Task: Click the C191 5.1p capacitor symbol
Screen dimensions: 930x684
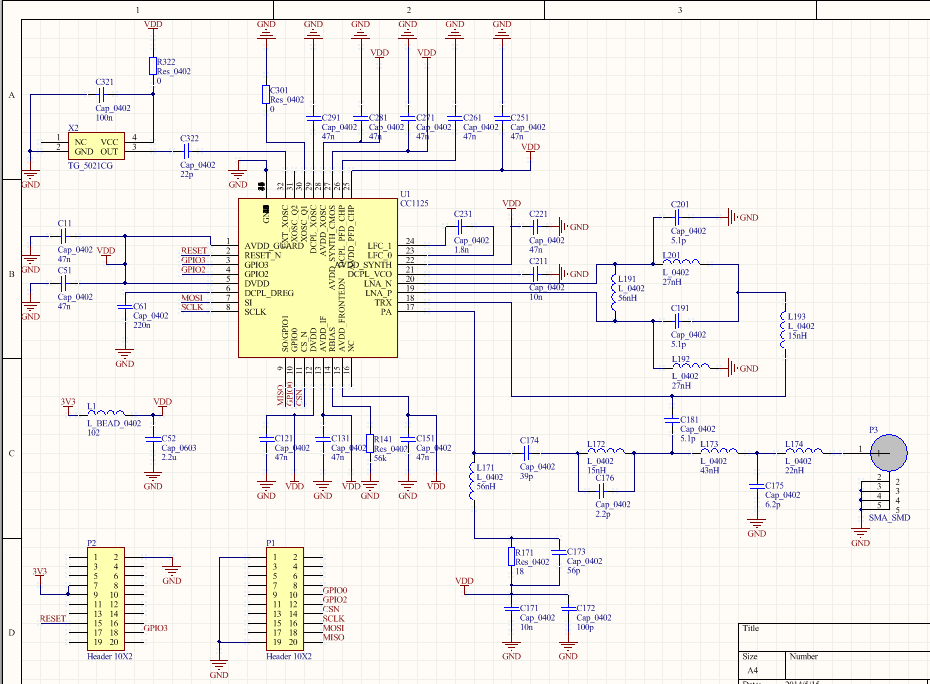Action: click(677, 321)
